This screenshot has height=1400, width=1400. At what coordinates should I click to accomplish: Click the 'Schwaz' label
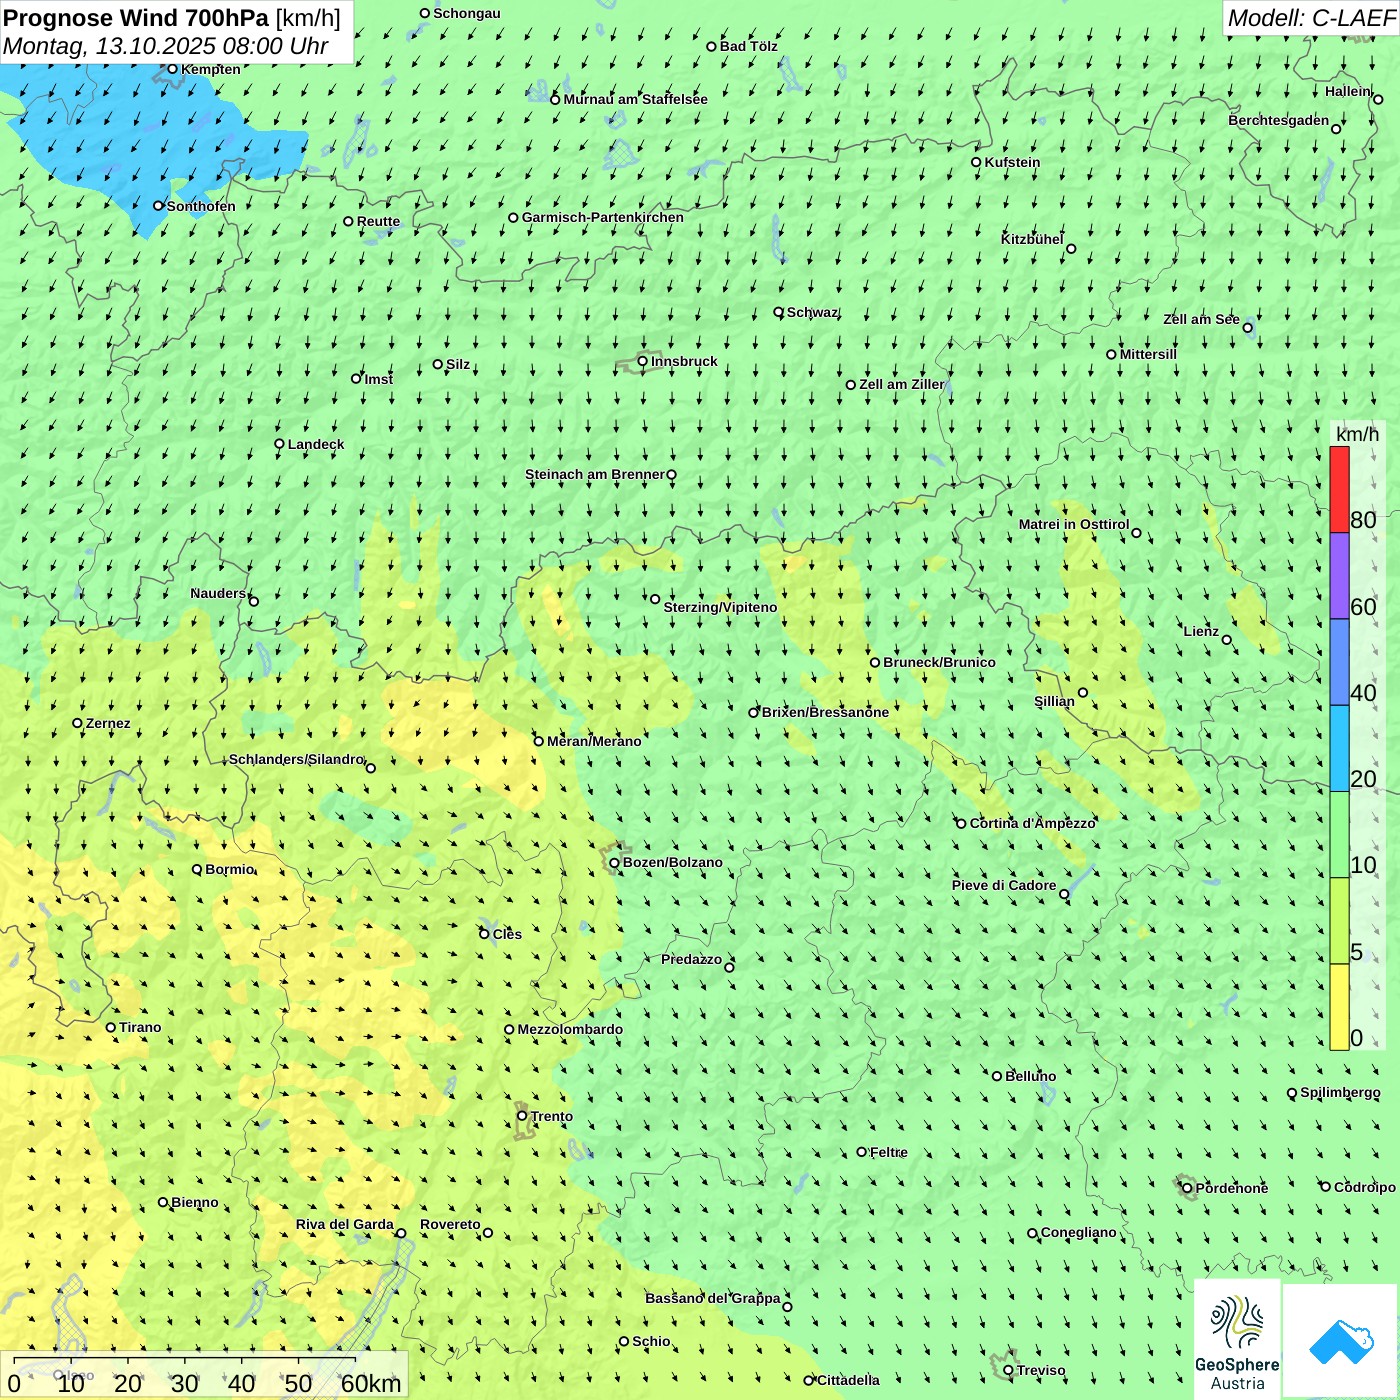click(x=812, y=312)
